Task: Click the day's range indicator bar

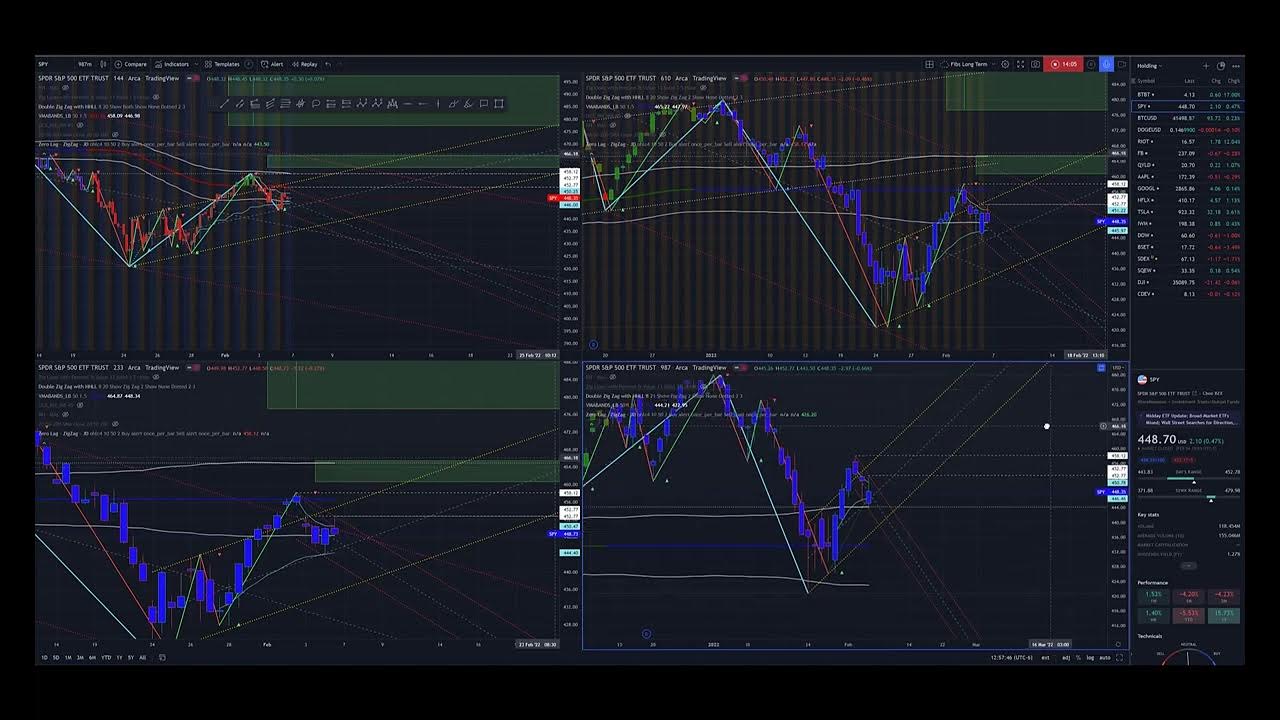Action: pos(1189,479)
